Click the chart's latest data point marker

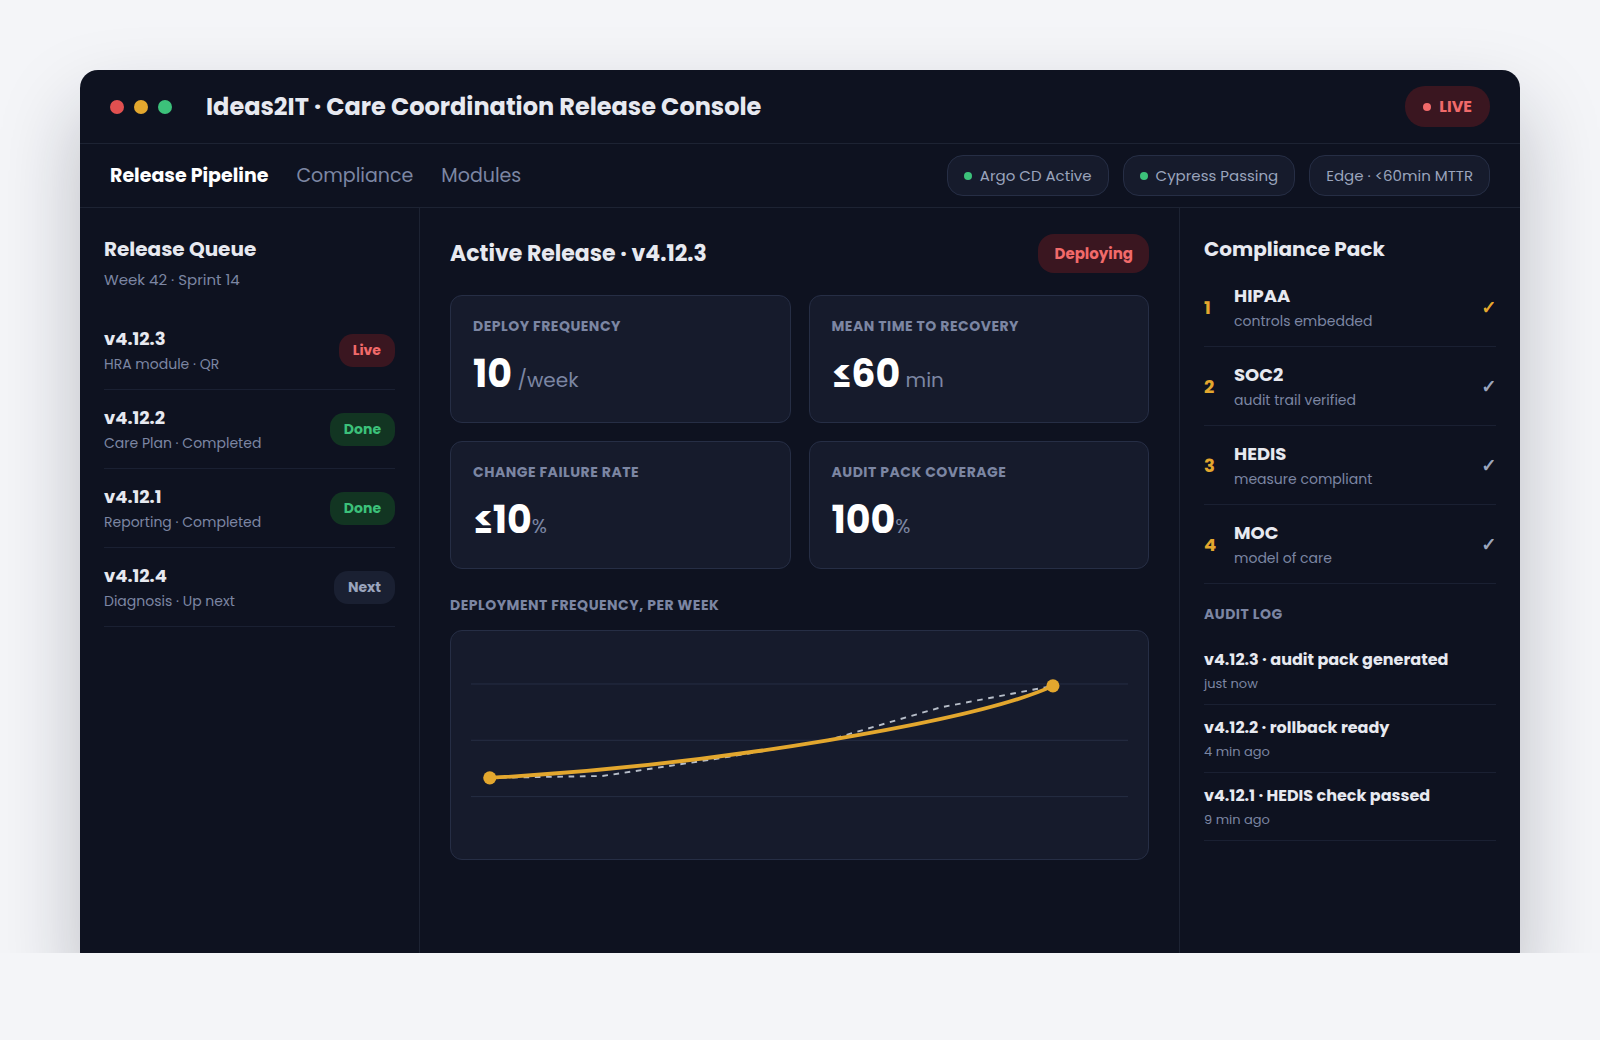(1052, 686)
